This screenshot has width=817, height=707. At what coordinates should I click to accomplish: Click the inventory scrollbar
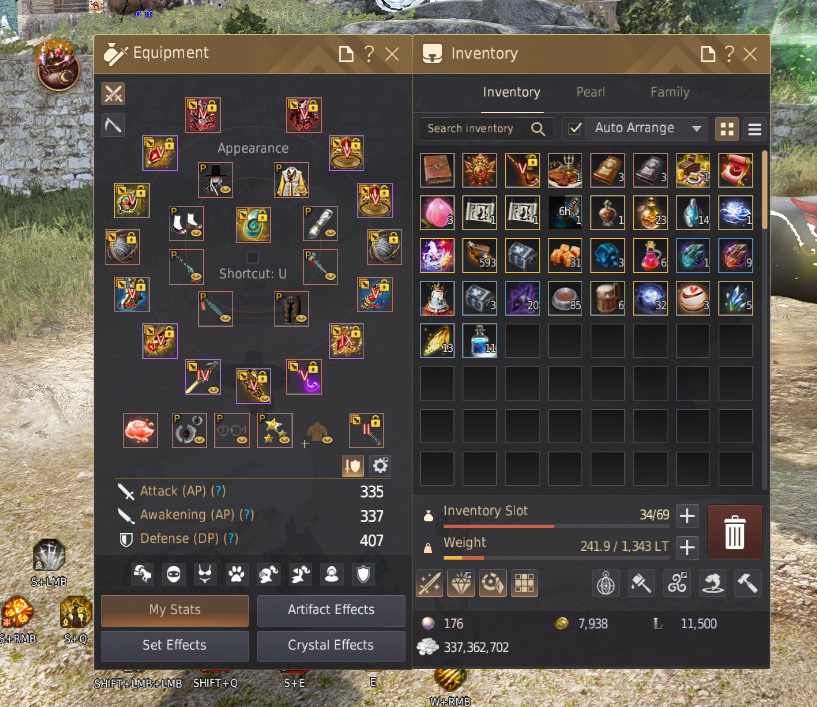pos(764,190)
